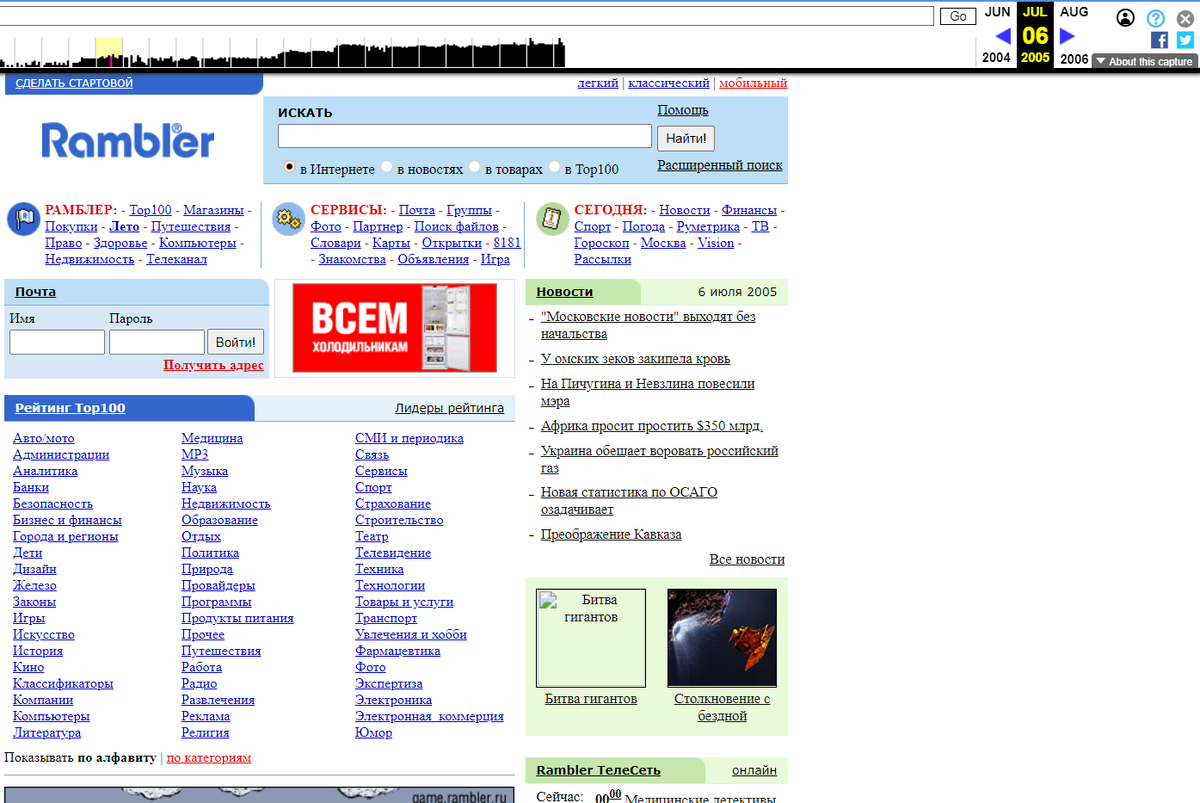
Task: Open Wayback Machine help question mark icon
Action: (1156, 17)
